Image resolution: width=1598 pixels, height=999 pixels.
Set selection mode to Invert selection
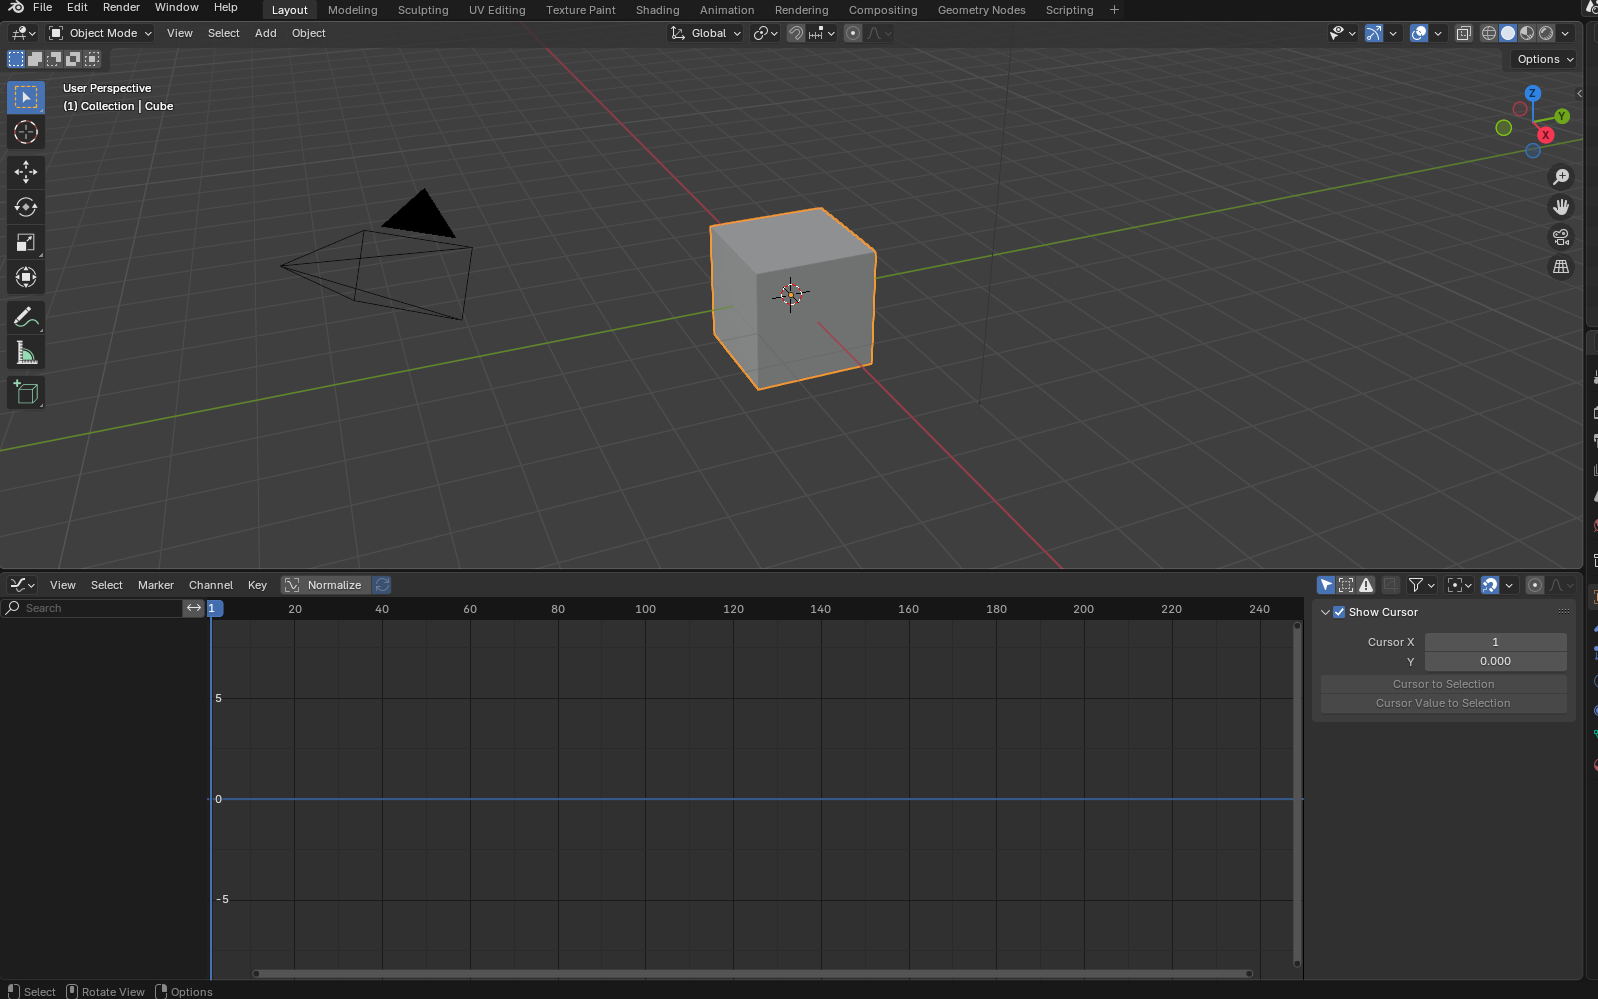[73, 59]
